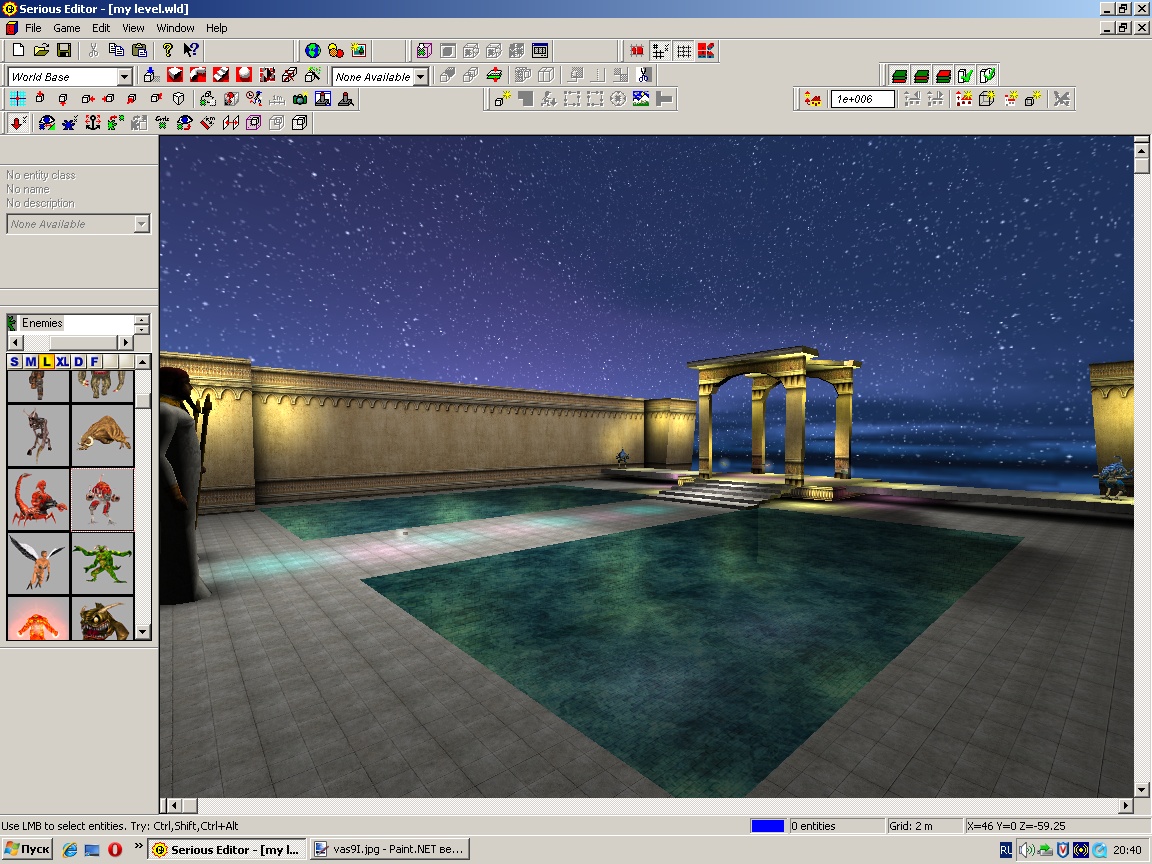
Task: Switch to the Paint.NET vas9I.jpg window
Action: click(x=389, y=849)
